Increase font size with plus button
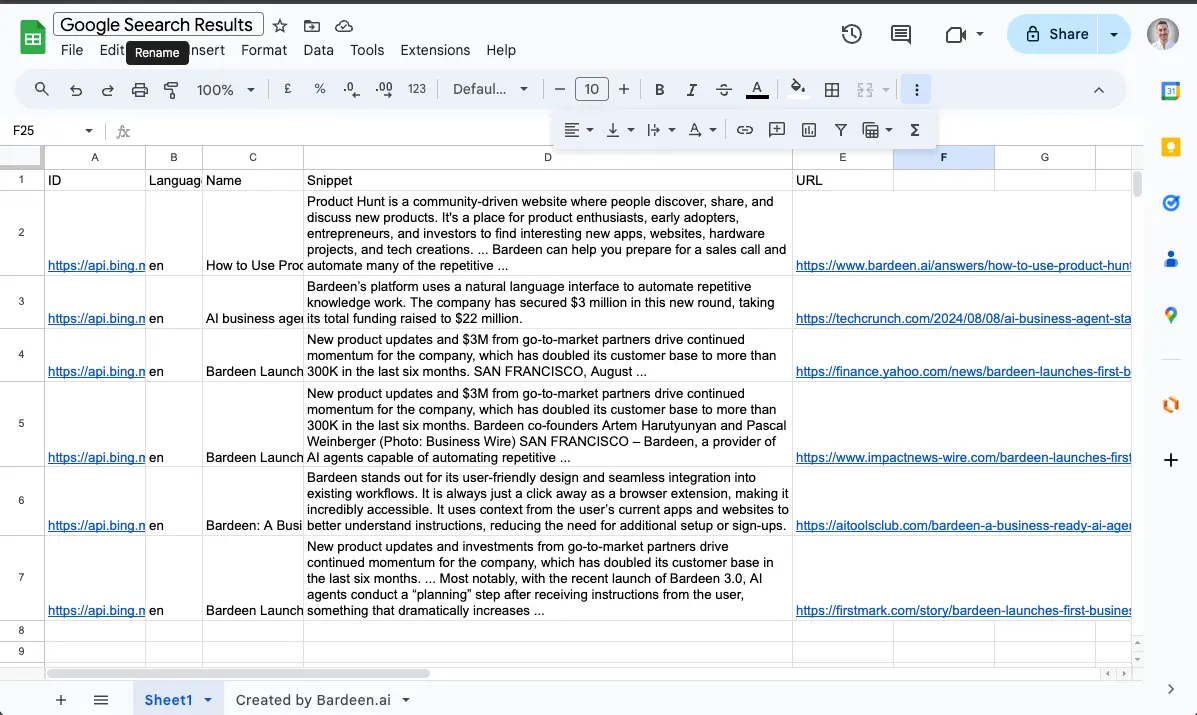This screenshot has width=1197, height=715. click(x=624, y=89)
